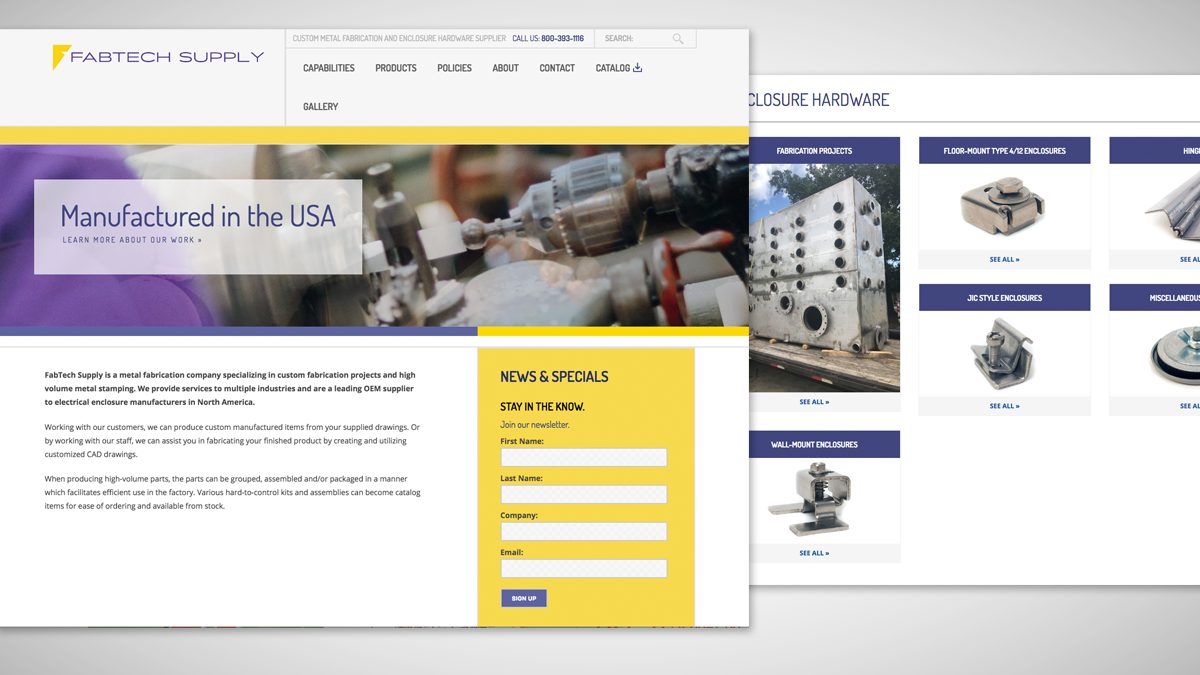
Task: Click the FabTech Supply logo
Action: [x=158, y=57]
